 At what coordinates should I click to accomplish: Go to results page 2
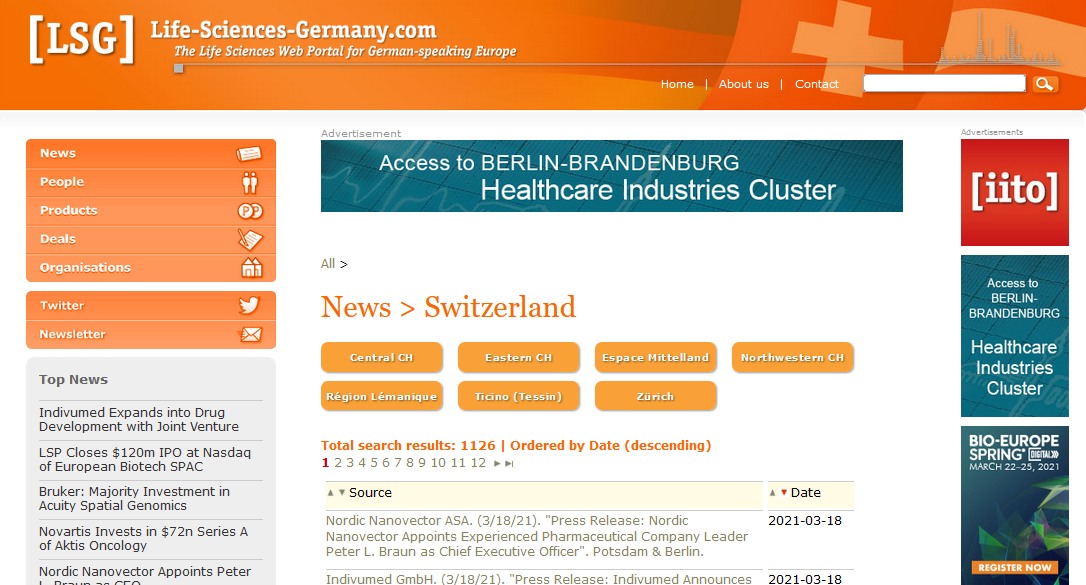[338, 463]
